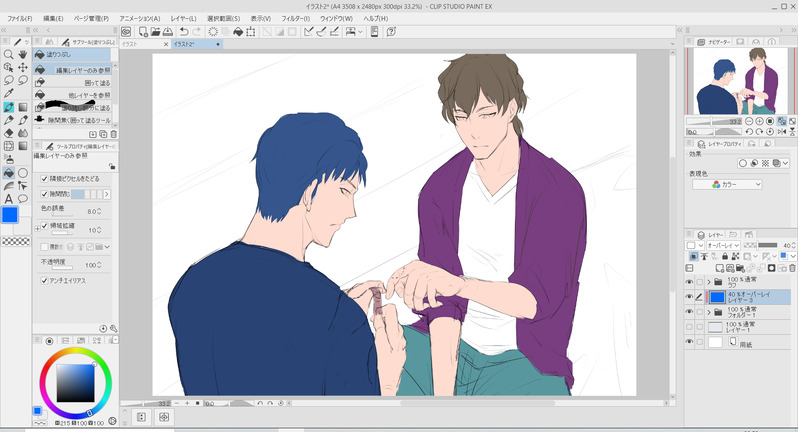The height and width of the screenshot is (432, 798).
Task: Select the Text tool
Action: (8, 199)
